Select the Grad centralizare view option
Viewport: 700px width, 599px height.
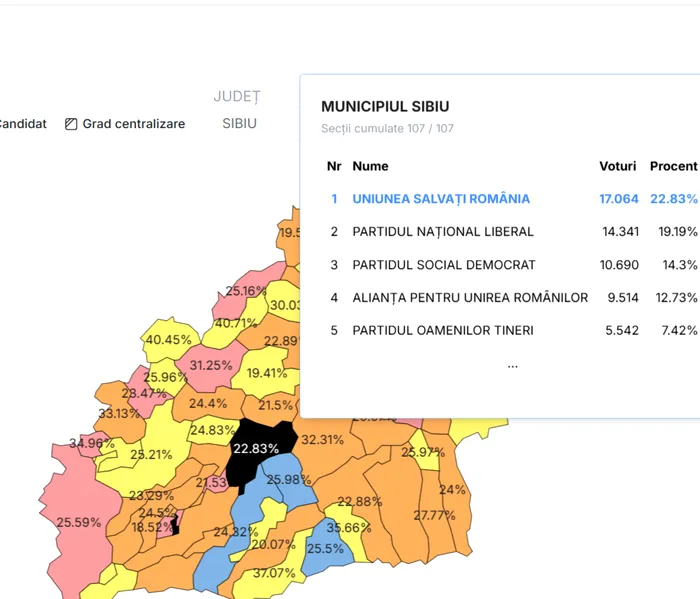pyautogui.click(x=133, y=124)
